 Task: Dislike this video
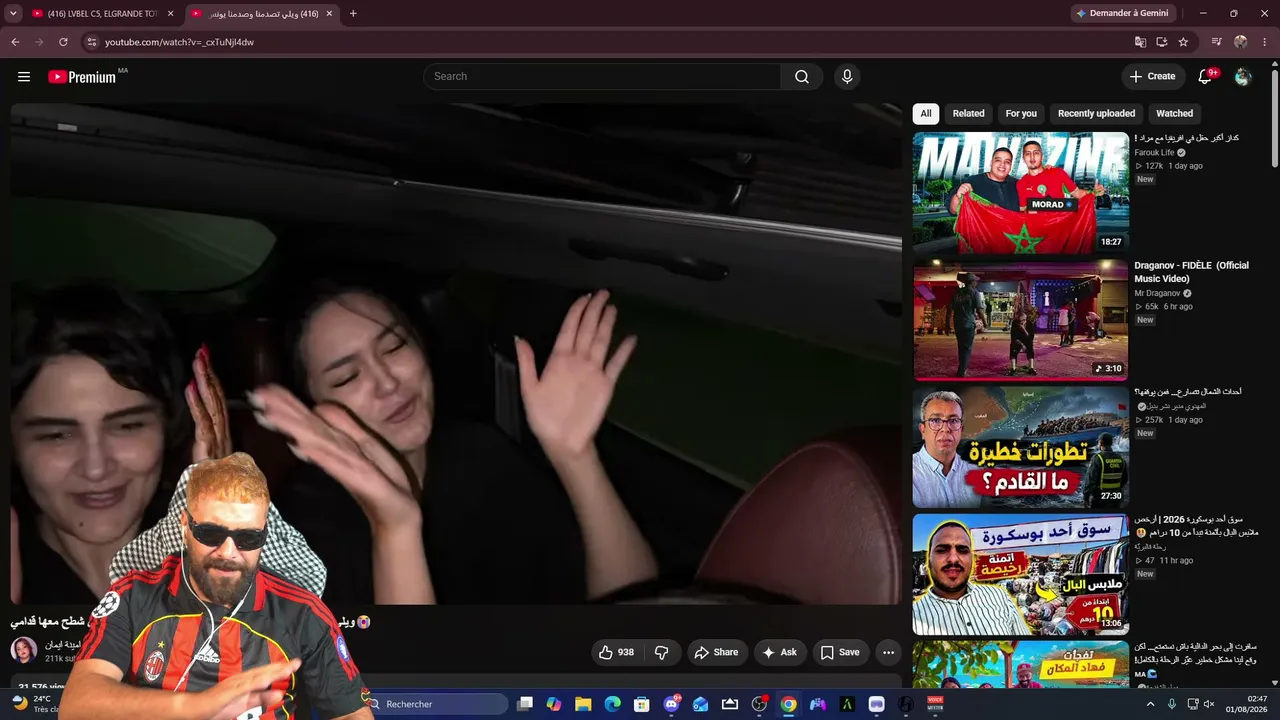[662, 652]
